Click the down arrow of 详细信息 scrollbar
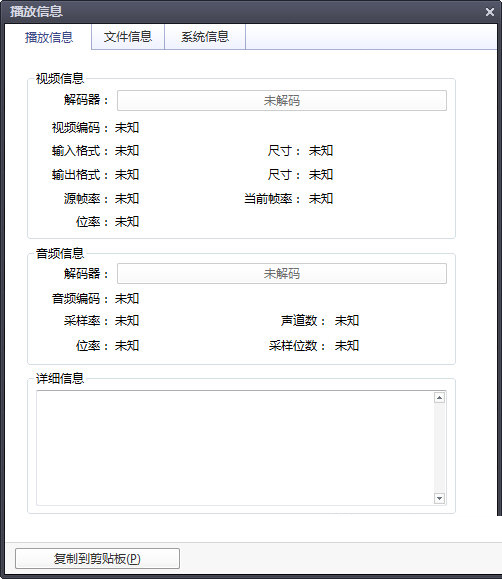The height and width of the screenshot is (579, 502). pyautogui.click(x=439, y=498)
